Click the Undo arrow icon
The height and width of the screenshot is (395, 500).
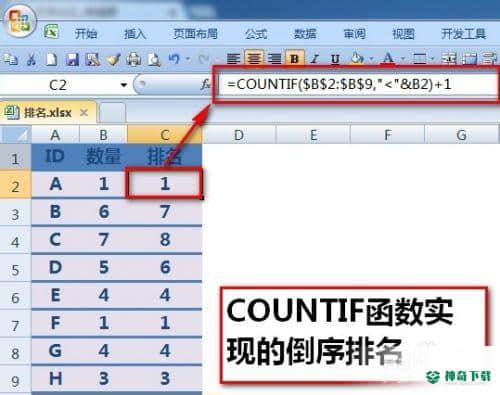click(x=174, y=59)
